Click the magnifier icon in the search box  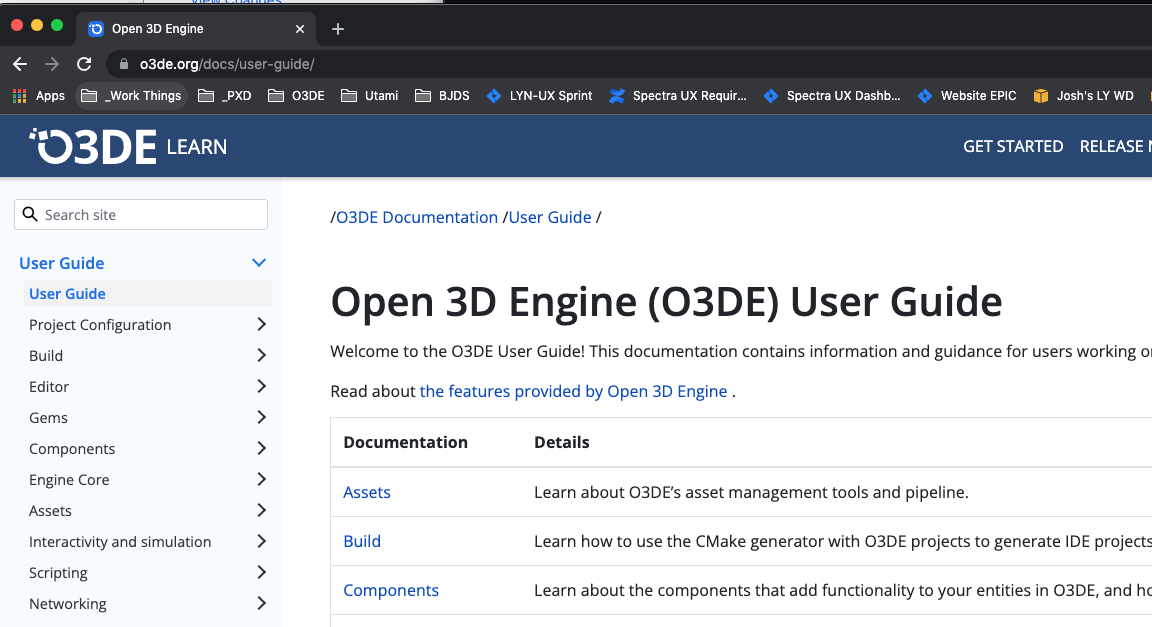tap(30, 215)
